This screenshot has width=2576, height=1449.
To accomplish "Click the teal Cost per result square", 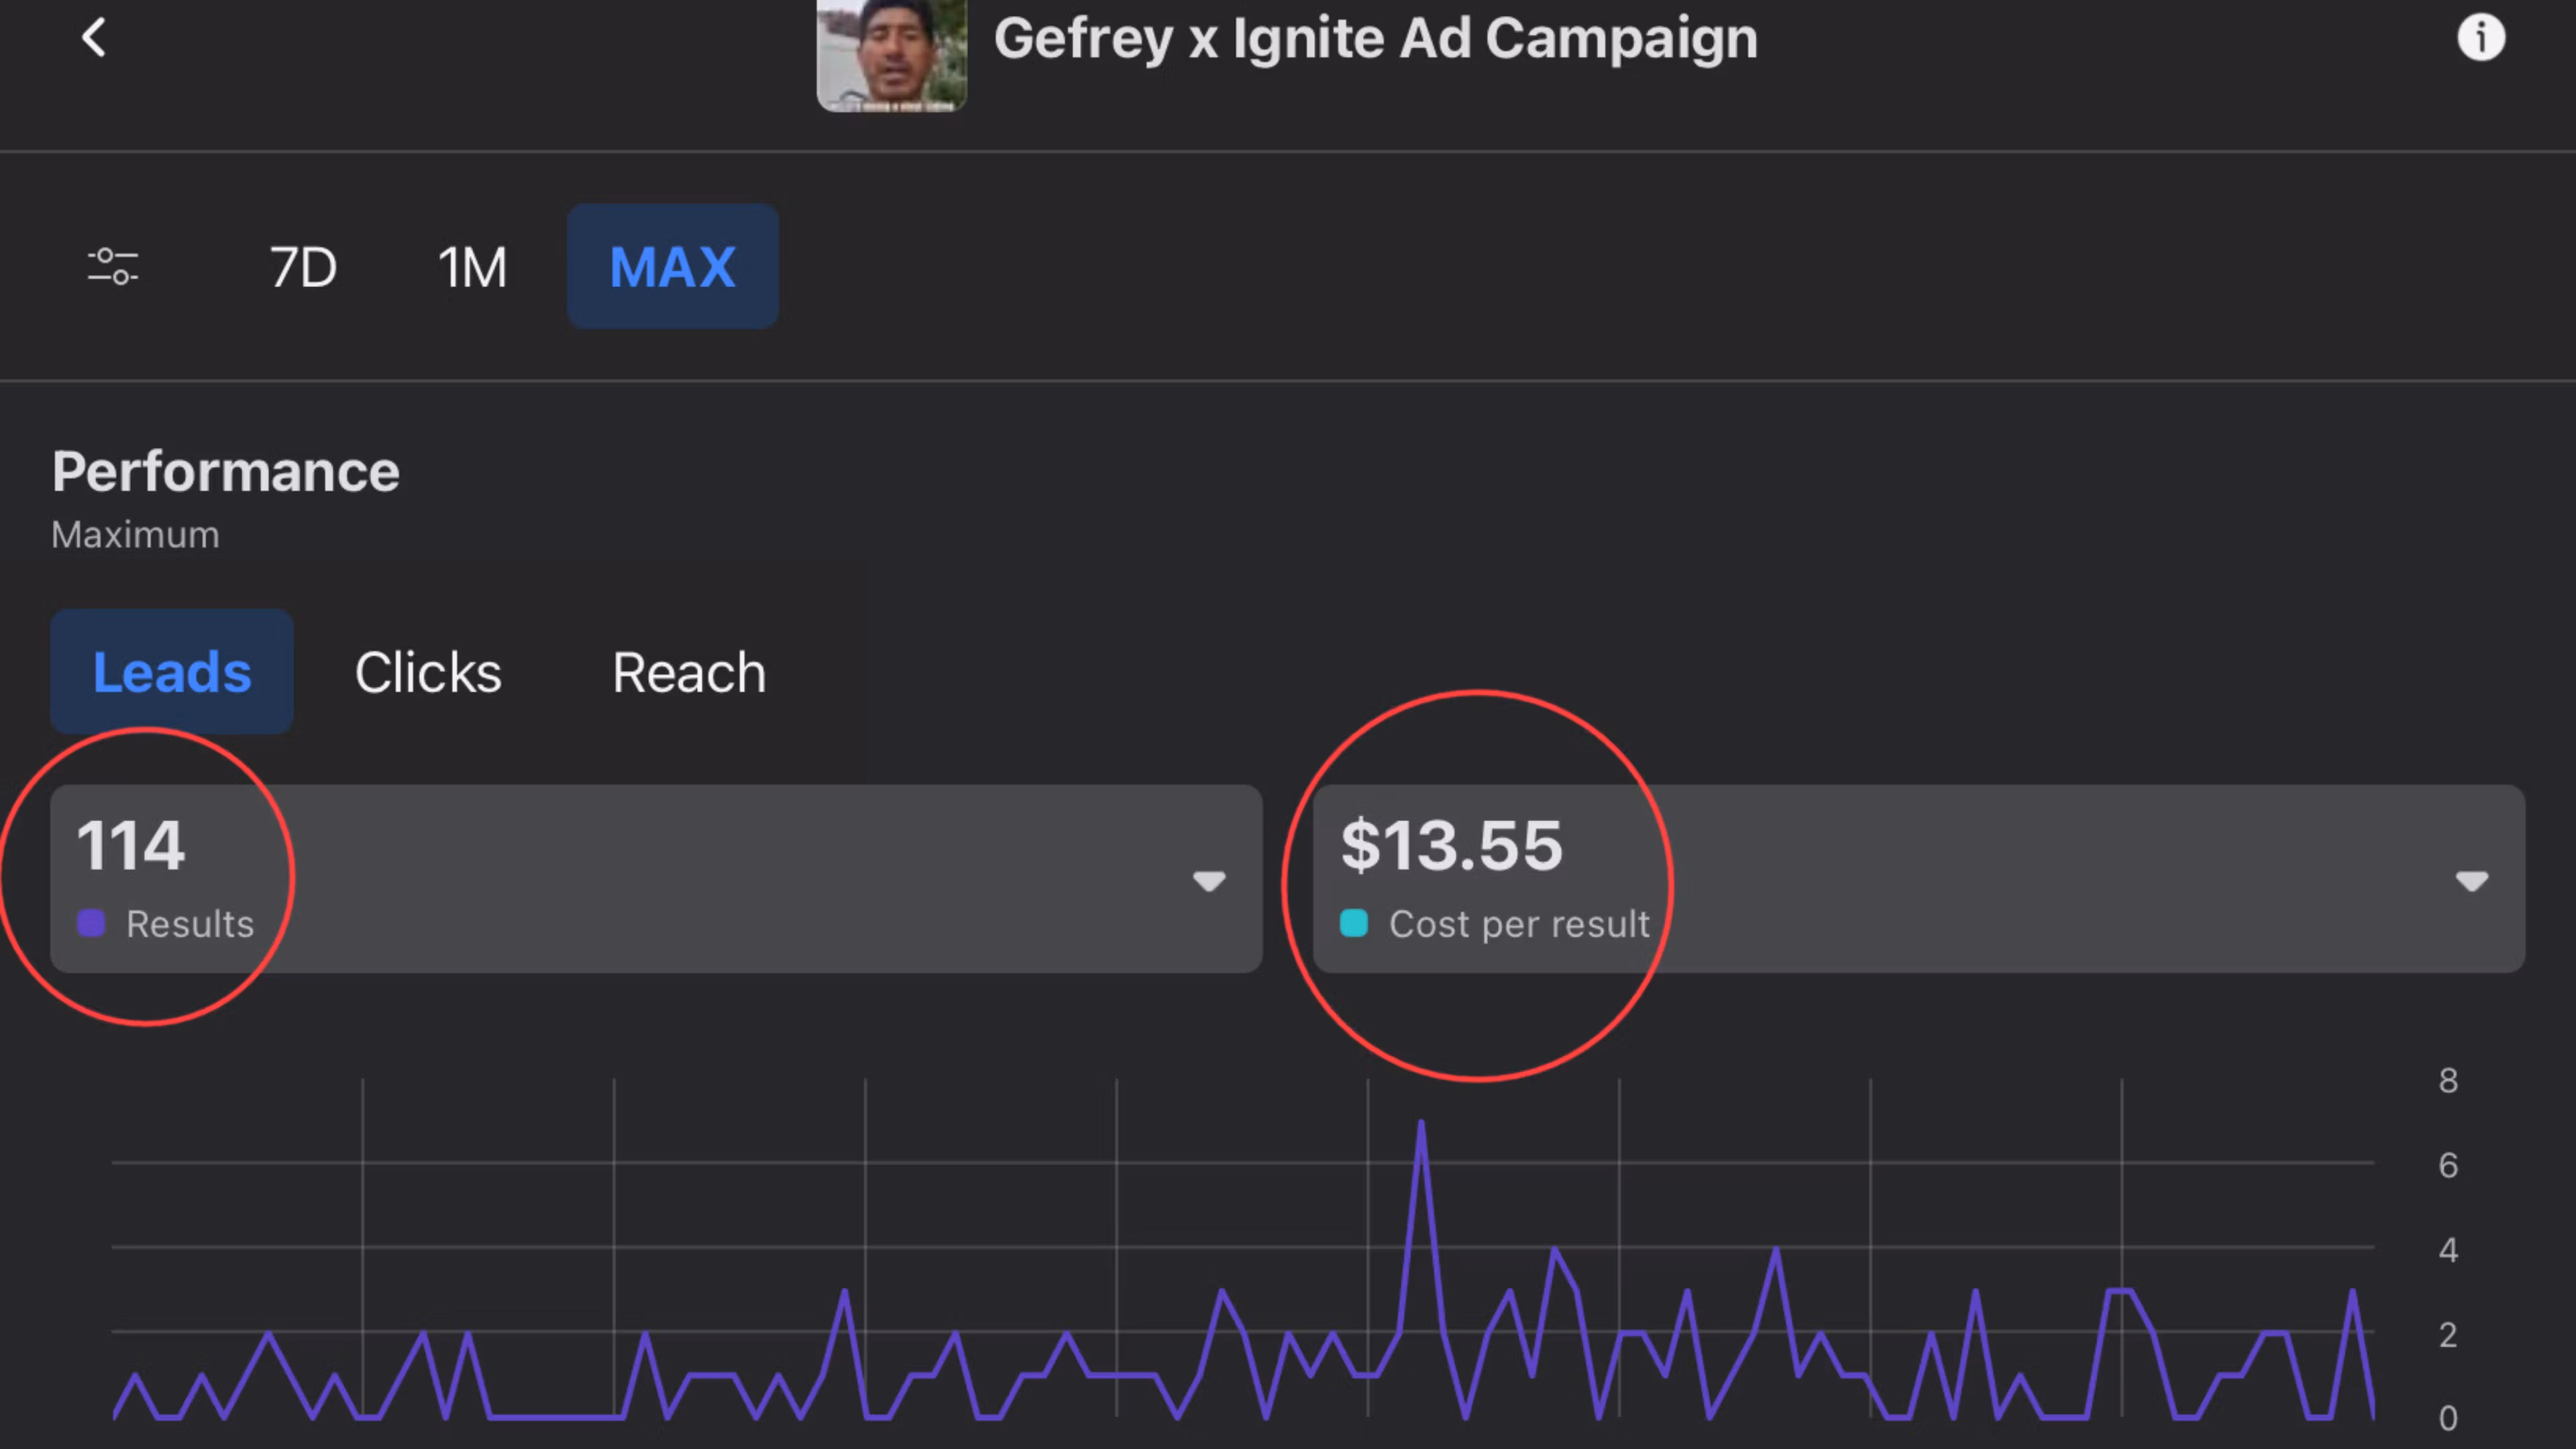I will click(x=1354, y=923).
